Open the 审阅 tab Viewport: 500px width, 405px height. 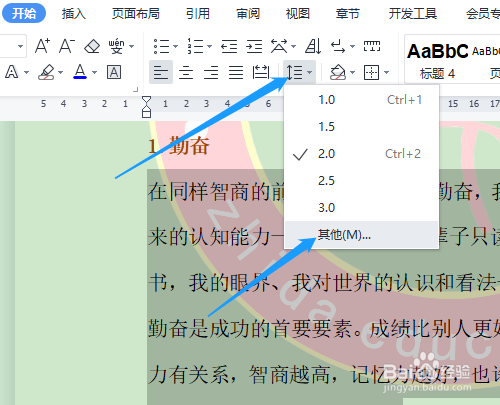click(248, 14)
